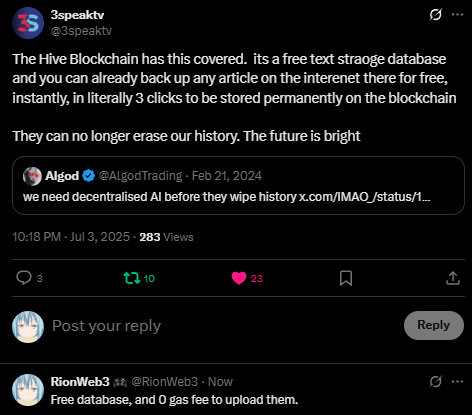
Task: Repost the tweet via the retweet icon
Action: [132, 278]
